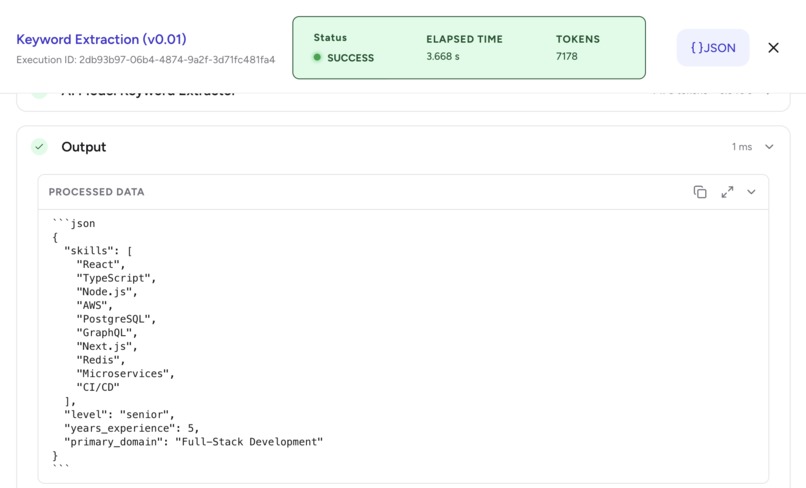Viewport: 806px width, 488px height.
Task: Click the TOKENS label
Action: pos(578,39)
